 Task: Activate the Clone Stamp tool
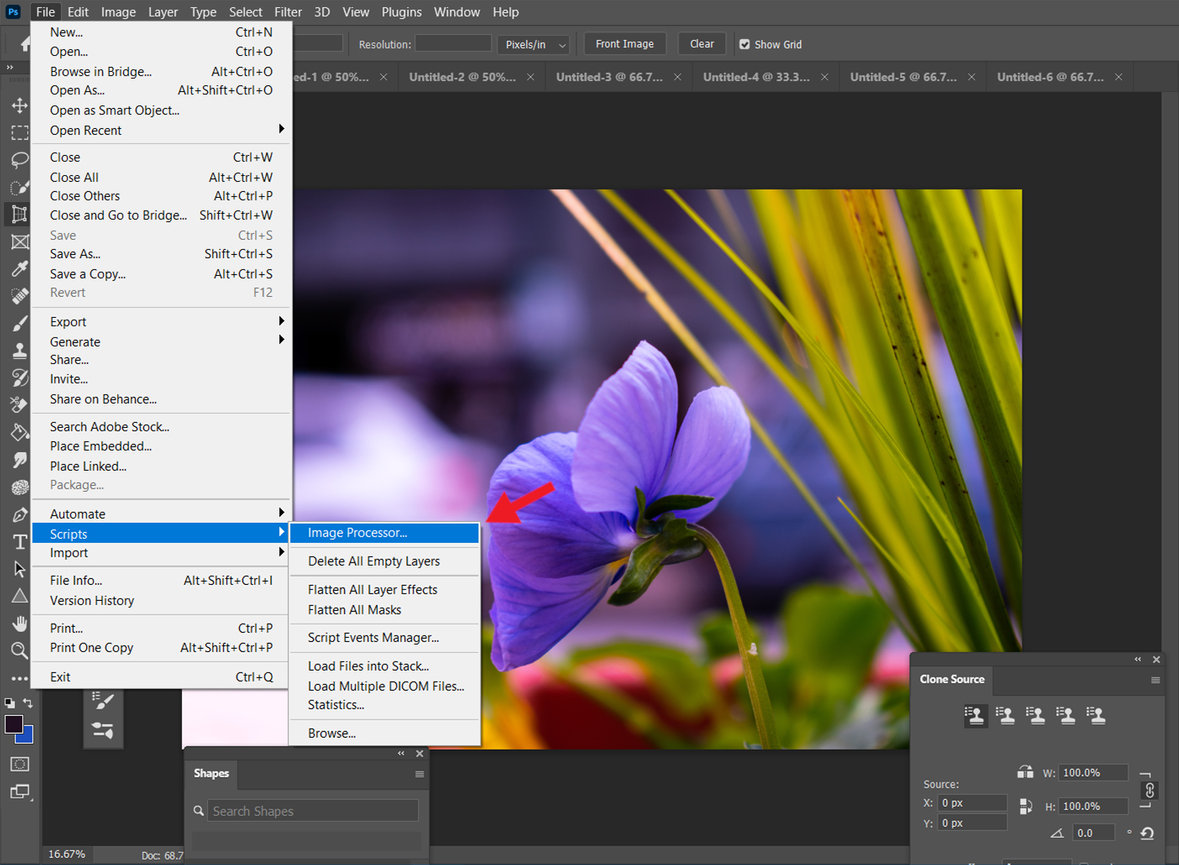coord(19,350)
